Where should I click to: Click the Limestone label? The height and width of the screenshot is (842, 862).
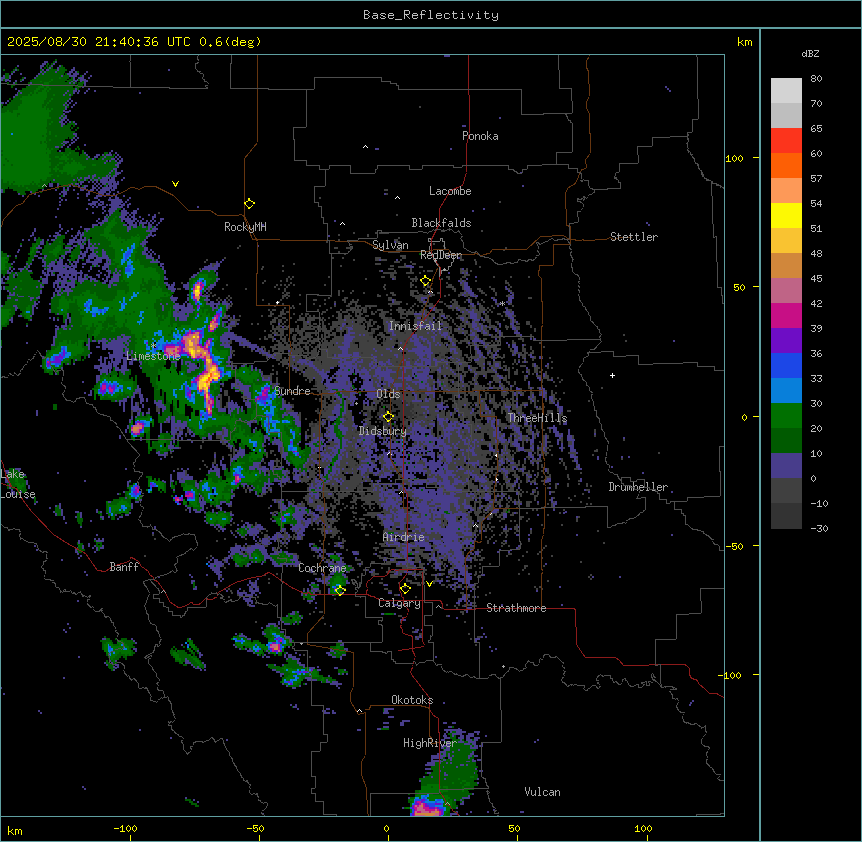(x=153, y=356)
